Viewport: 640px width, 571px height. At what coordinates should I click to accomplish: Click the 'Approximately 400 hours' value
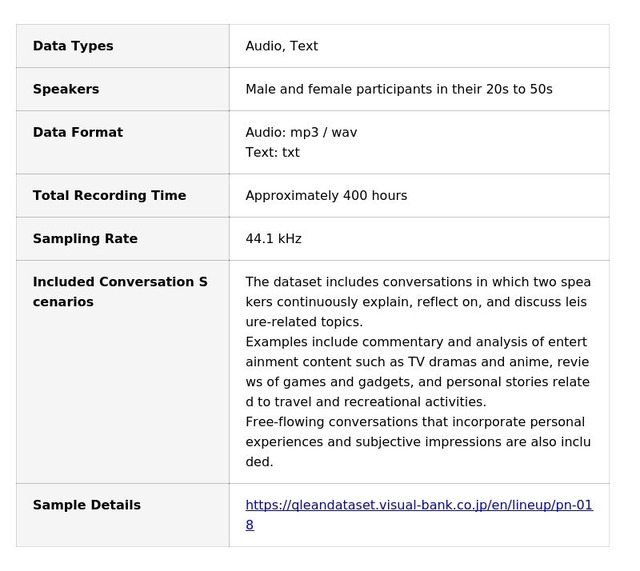(x=326, y=195)
